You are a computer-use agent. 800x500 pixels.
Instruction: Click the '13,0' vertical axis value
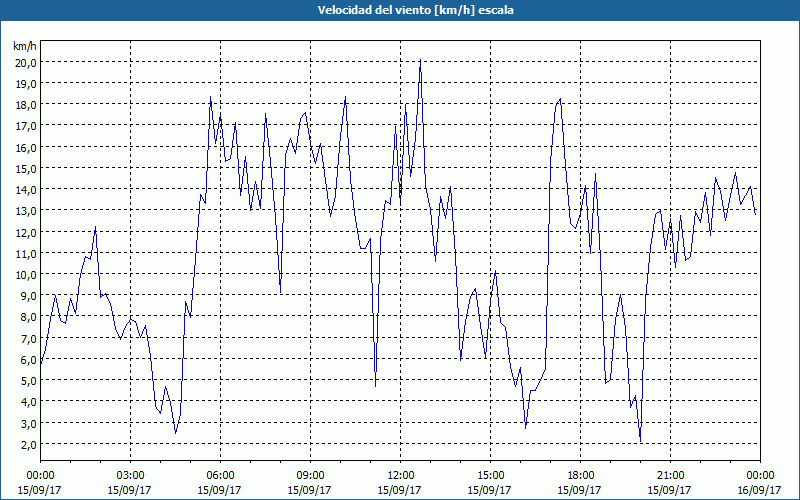coord(26,211)
